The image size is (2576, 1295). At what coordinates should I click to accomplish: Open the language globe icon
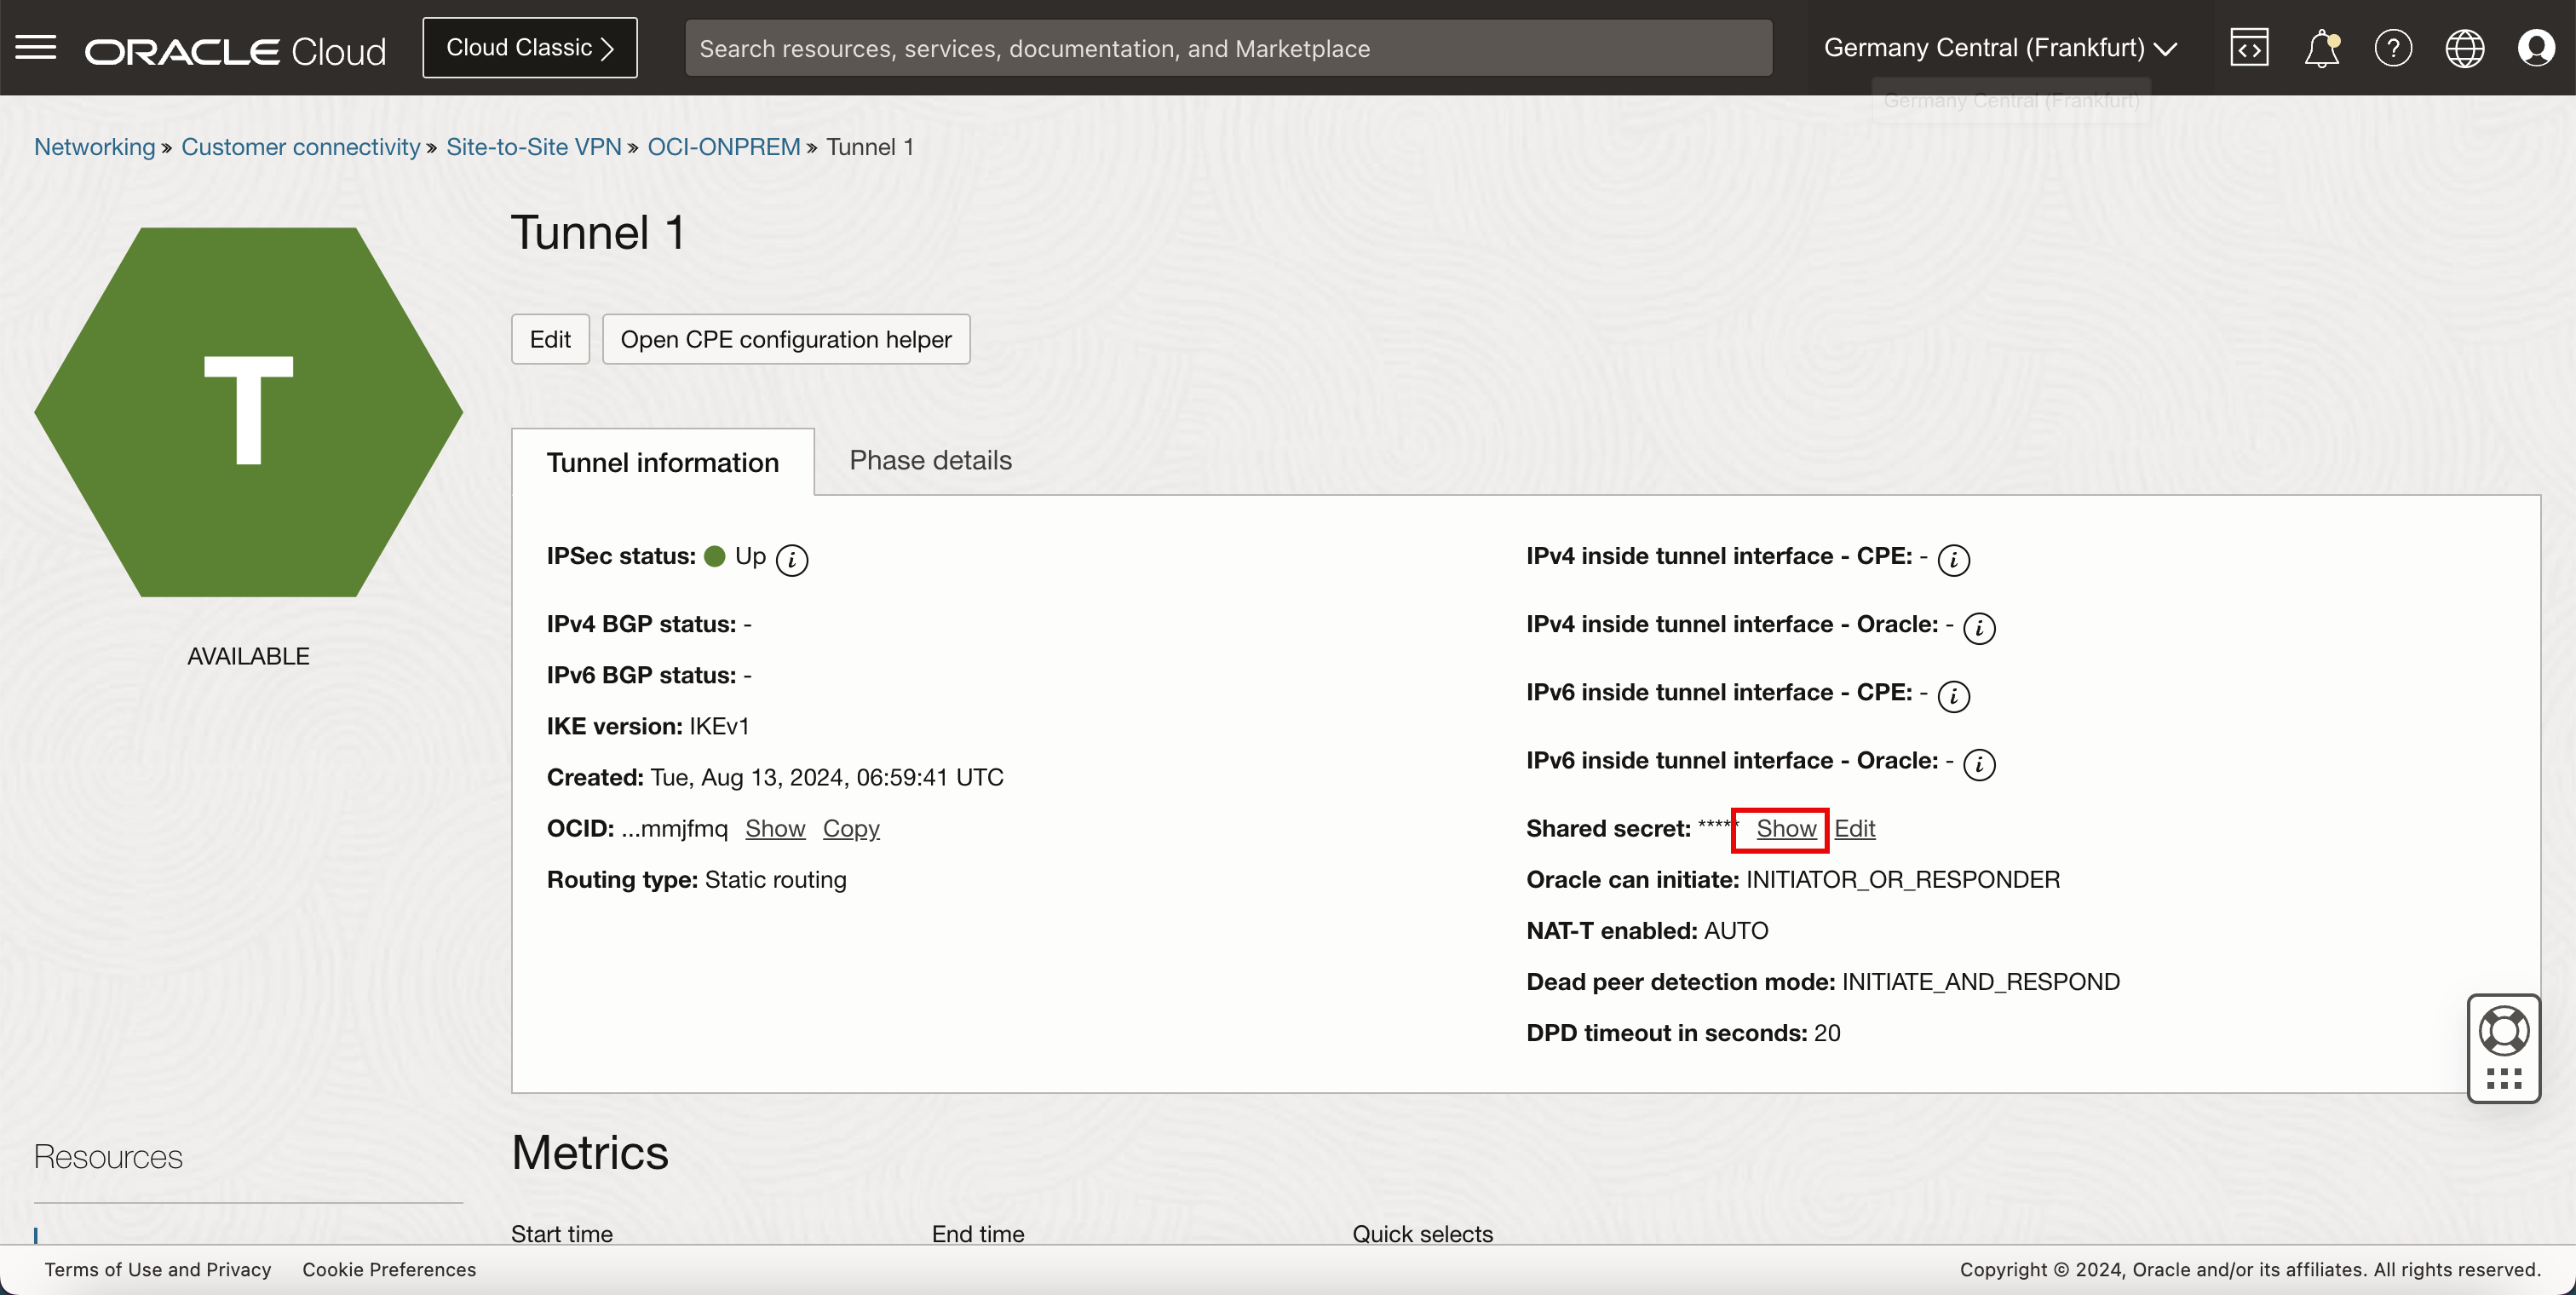tap(2464, 48)
